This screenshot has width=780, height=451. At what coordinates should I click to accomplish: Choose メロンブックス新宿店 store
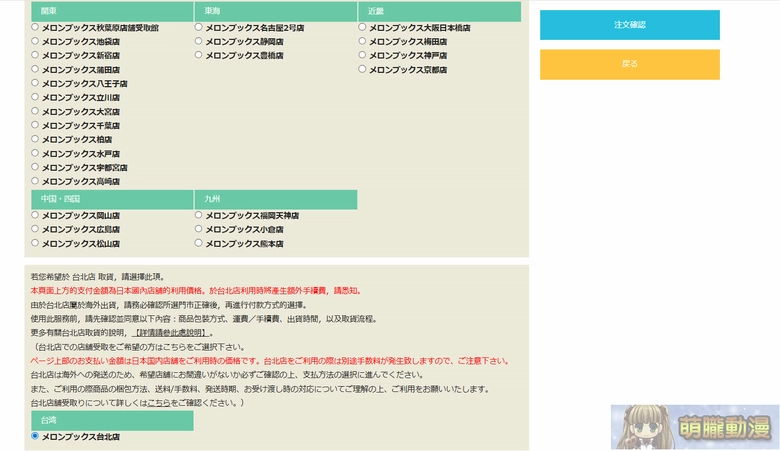coord(35,55)
